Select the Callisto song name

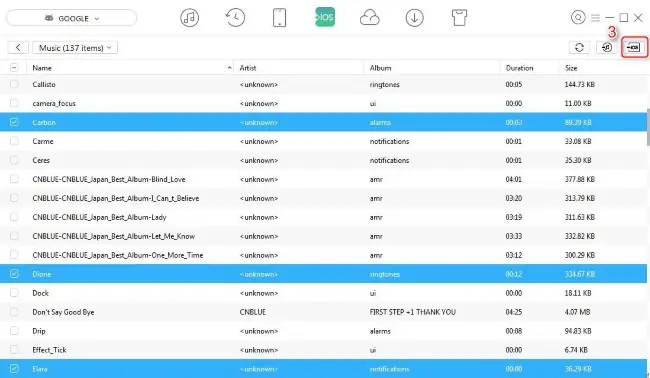coord(44,84)
